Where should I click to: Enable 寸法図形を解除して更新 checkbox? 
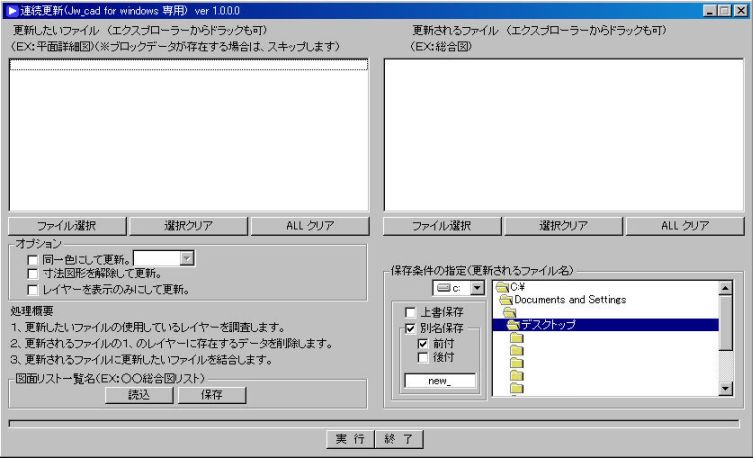coord(34,275)
